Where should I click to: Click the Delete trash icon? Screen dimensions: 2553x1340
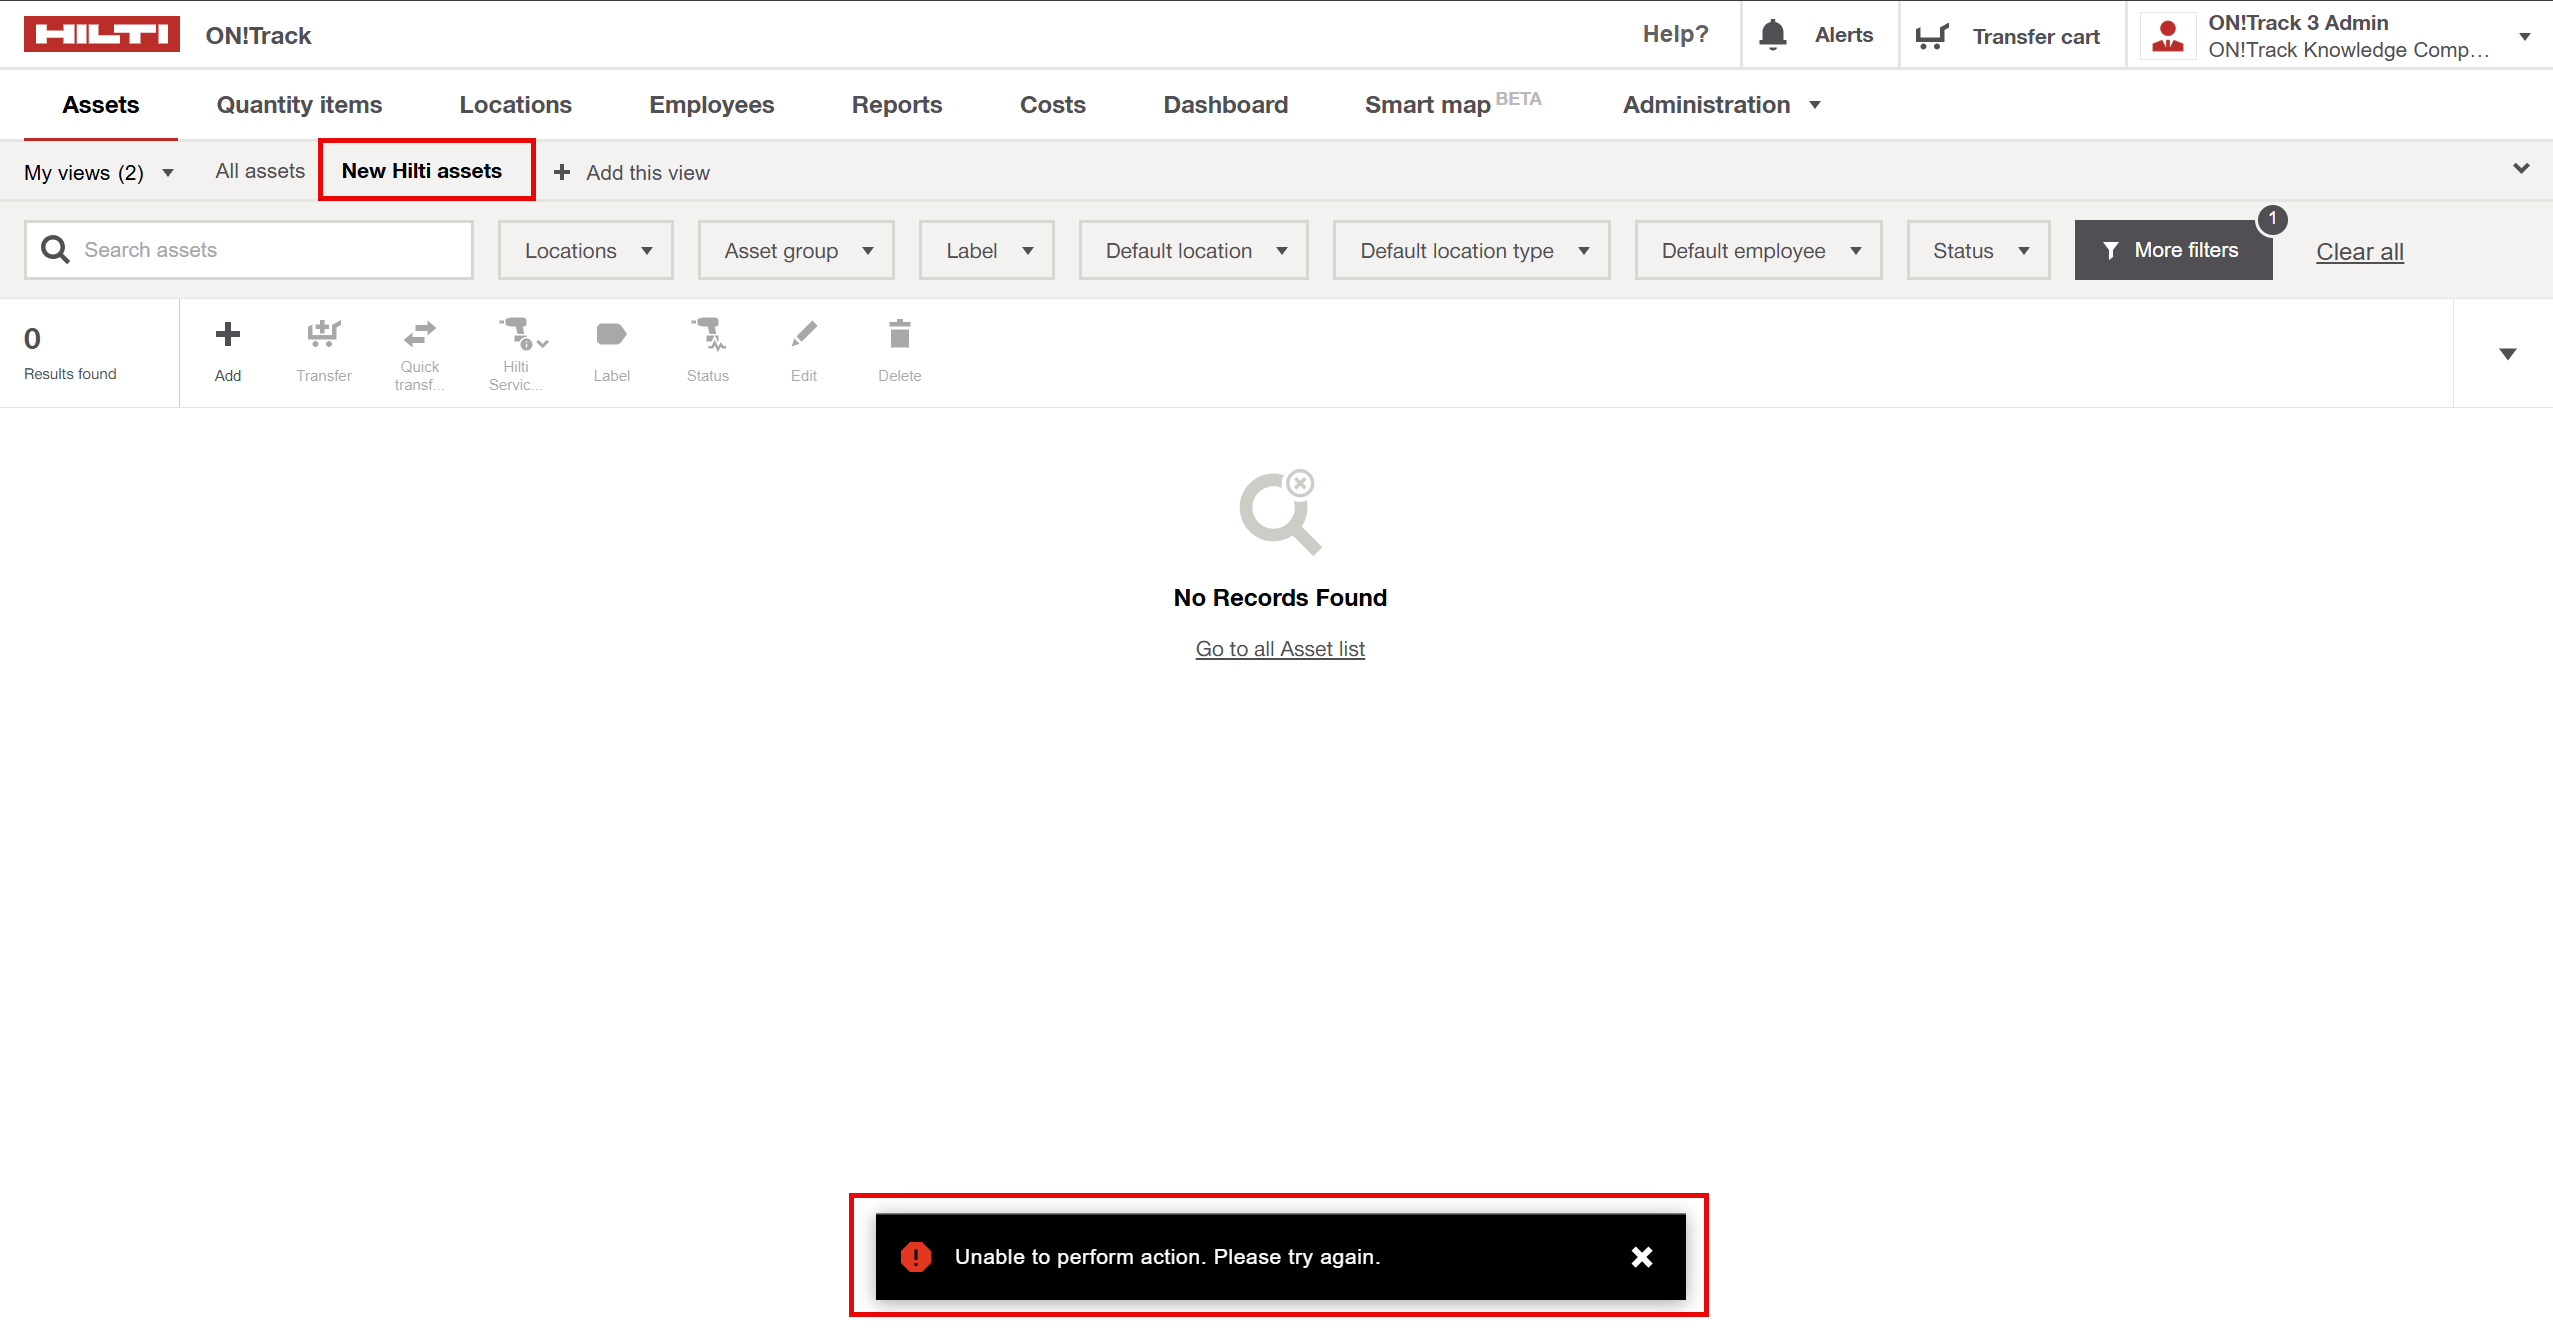click(900, 334)
